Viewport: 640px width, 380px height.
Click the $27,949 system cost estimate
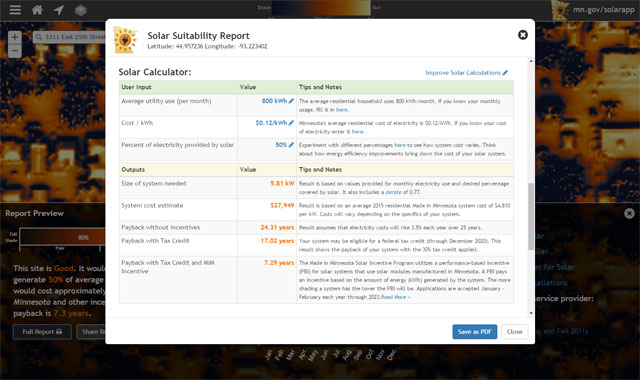pyautogui.click(x=282, y=205)
